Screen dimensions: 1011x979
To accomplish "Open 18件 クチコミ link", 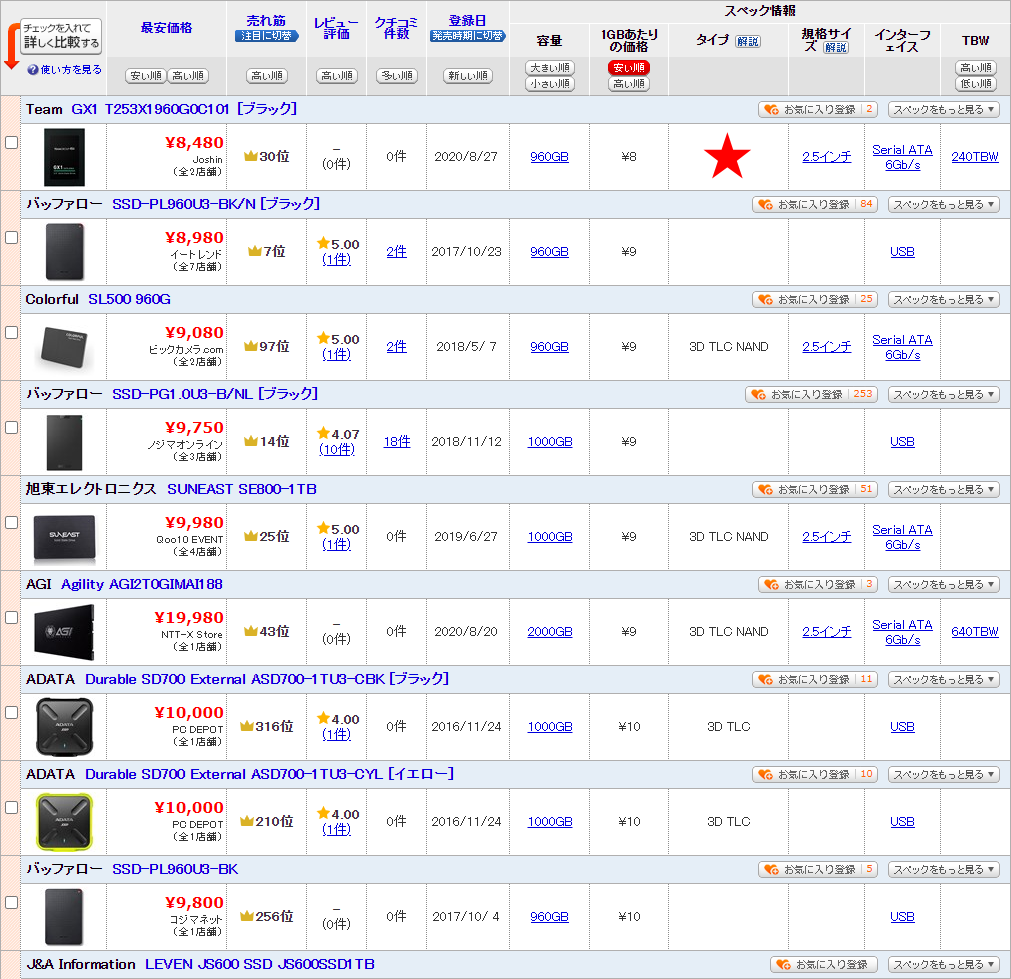I will 397,442.
